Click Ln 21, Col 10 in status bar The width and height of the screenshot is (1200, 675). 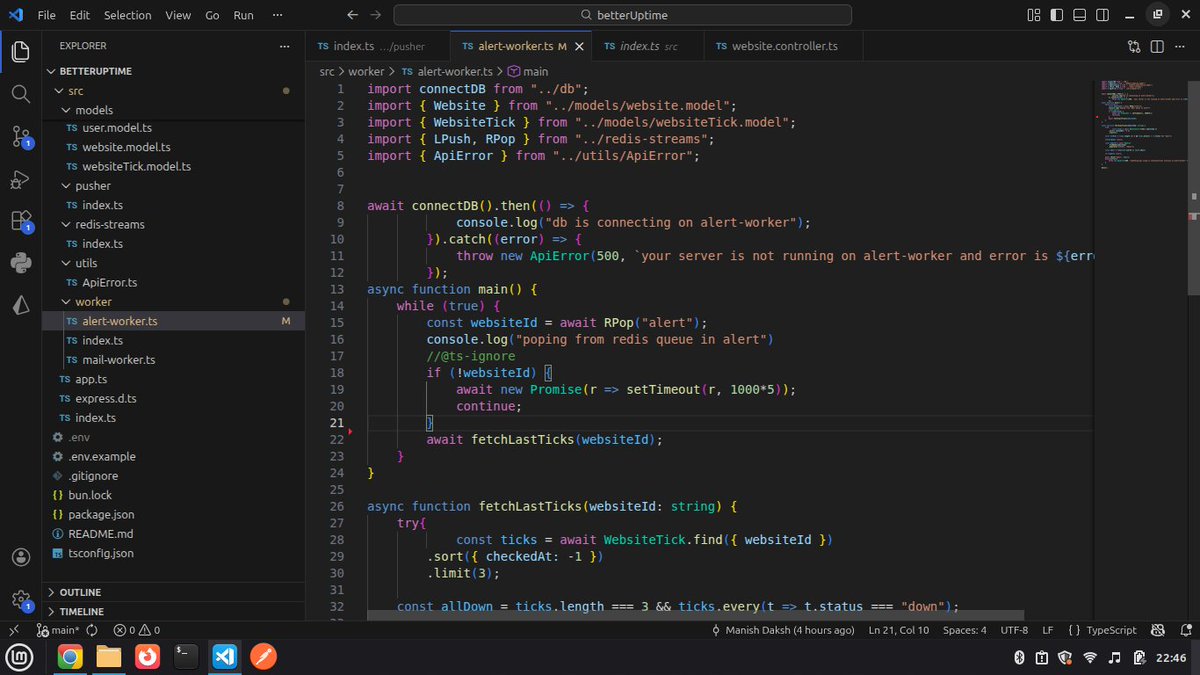click(899, 630)
